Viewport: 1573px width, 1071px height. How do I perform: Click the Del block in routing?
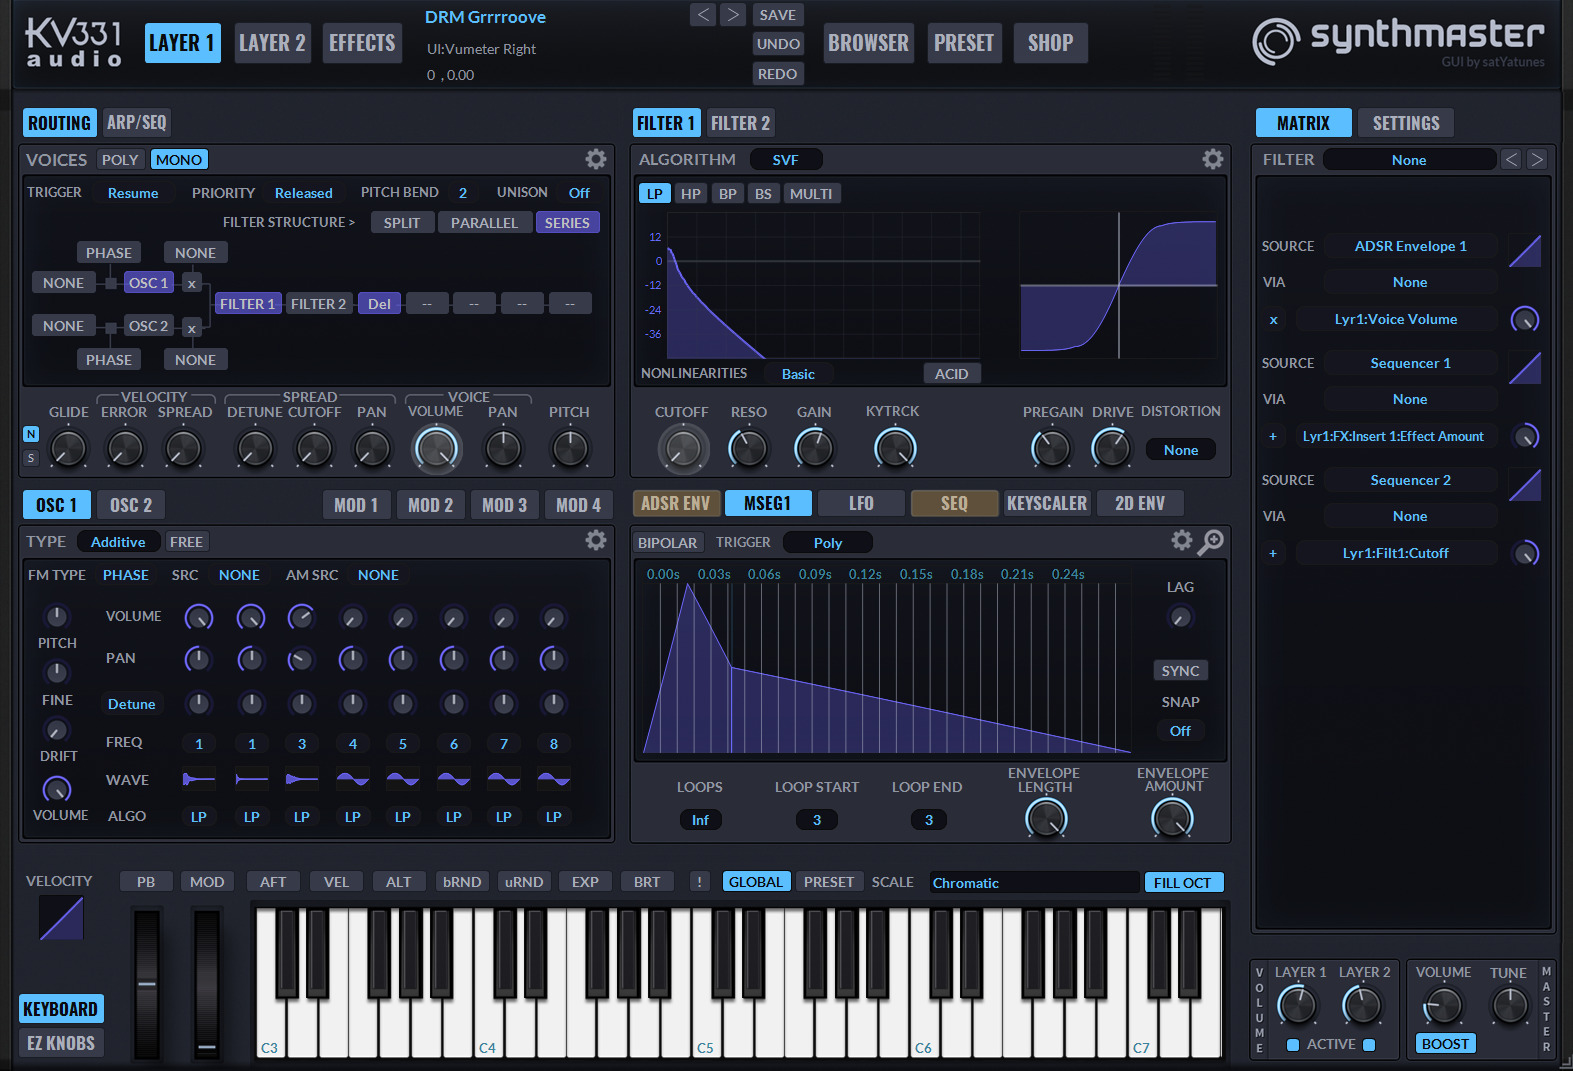[x=380, y=304]
